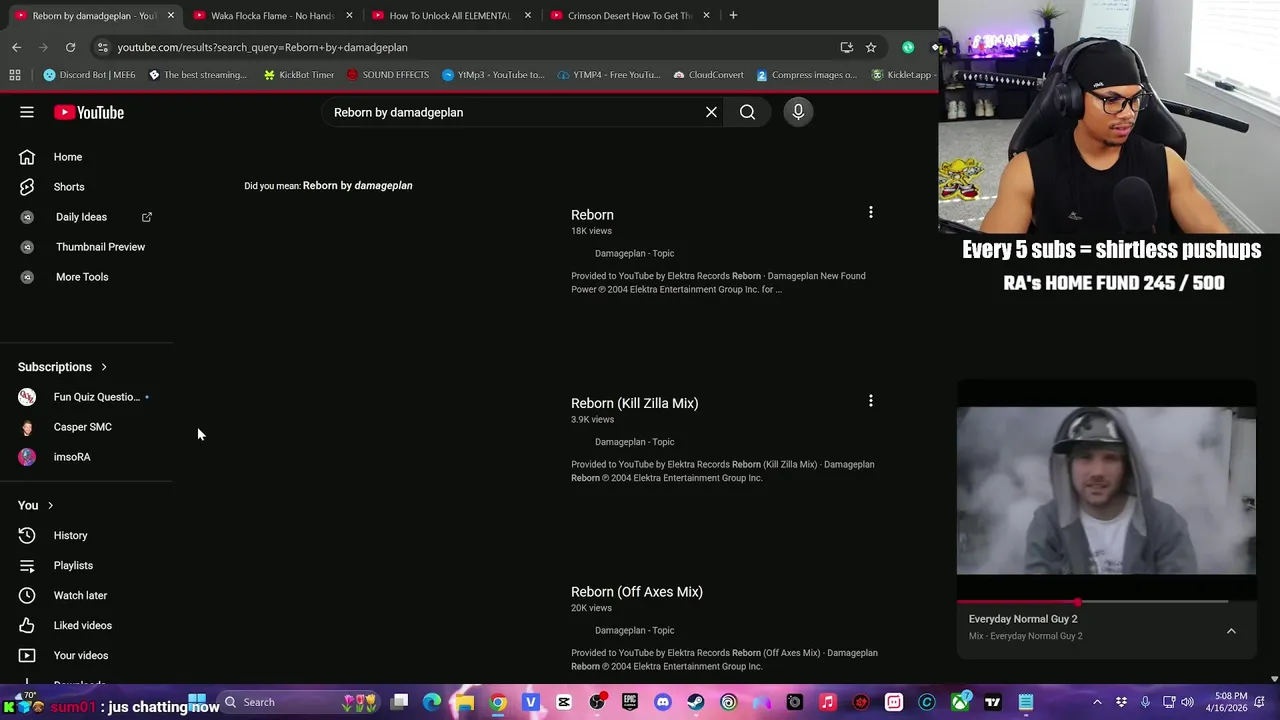This screenshot has width=1280, height=720.
Task: Open the Chrome apps grid in the bookmarks bar
Action: tap(15, 75)
